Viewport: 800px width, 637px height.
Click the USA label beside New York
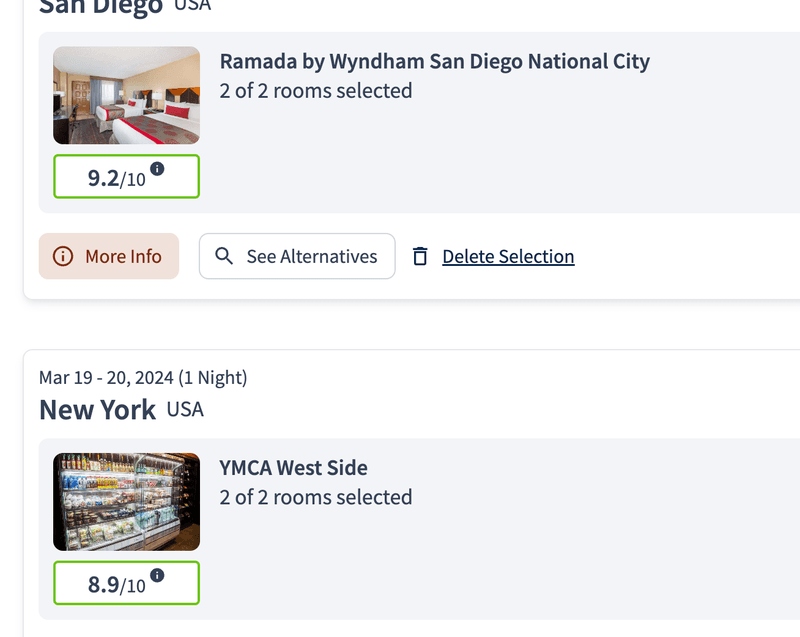pos(185,409)
